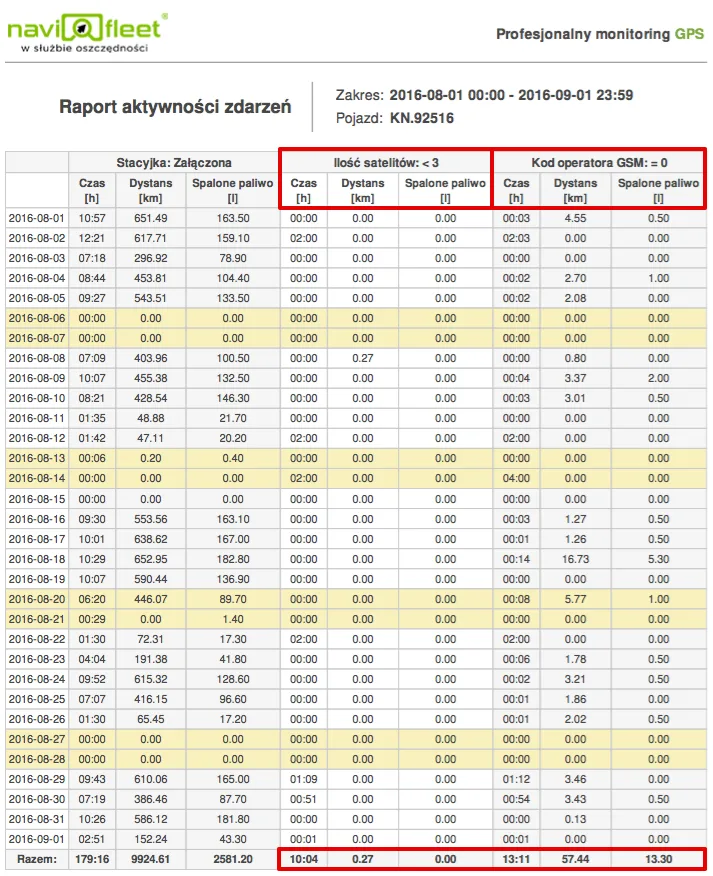Screen dimensions: 713x876
Task: Click date cell '2016-08-06'
Action: (36, 318)
